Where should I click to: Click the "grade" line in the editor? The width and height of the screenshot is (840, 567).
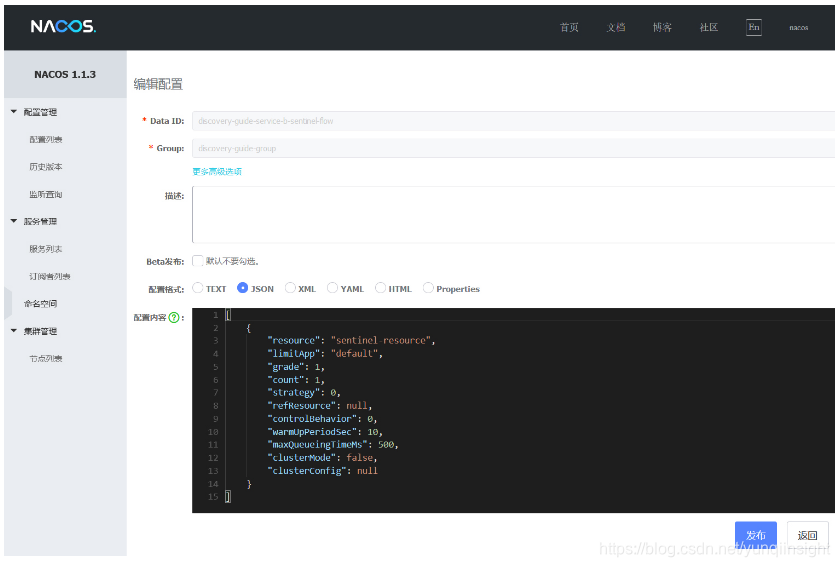[x=296, y=367]
